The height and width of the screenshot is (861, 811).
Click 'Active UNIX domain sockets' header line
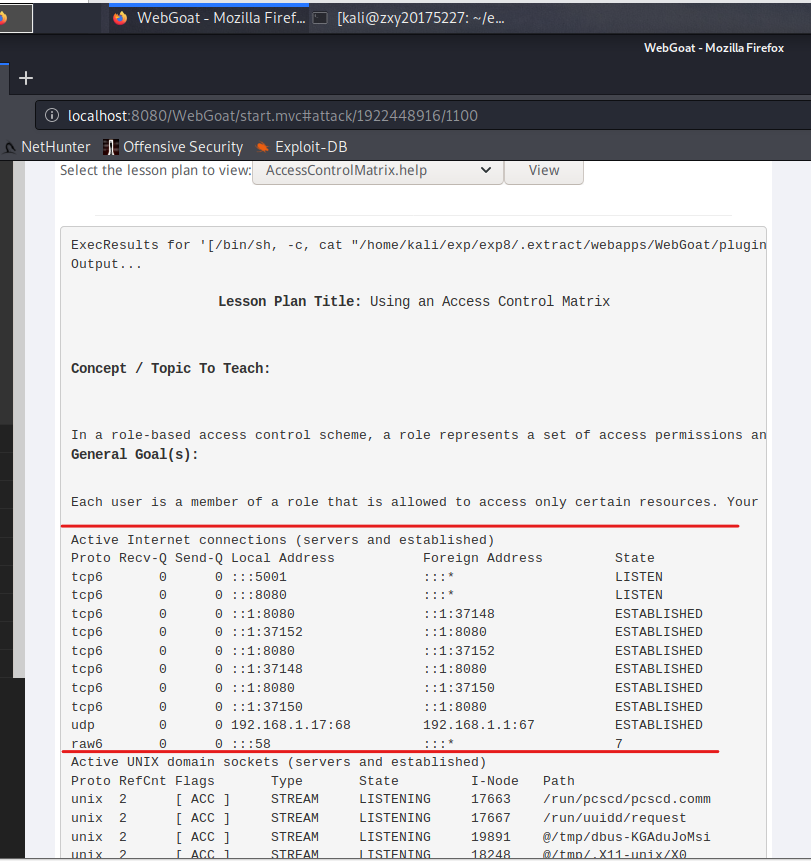(278, 762)
